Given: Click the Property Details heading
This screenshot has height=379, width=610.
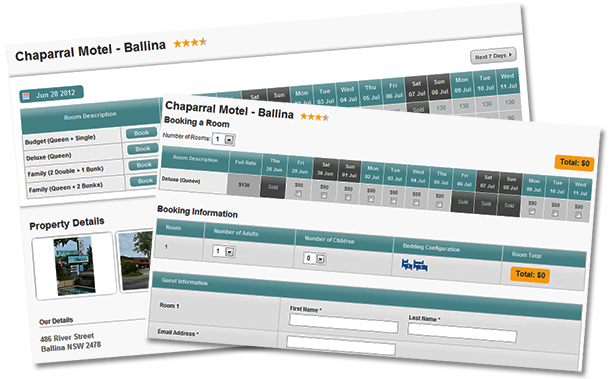Looking at the screenshot, I should coord(67,223).
